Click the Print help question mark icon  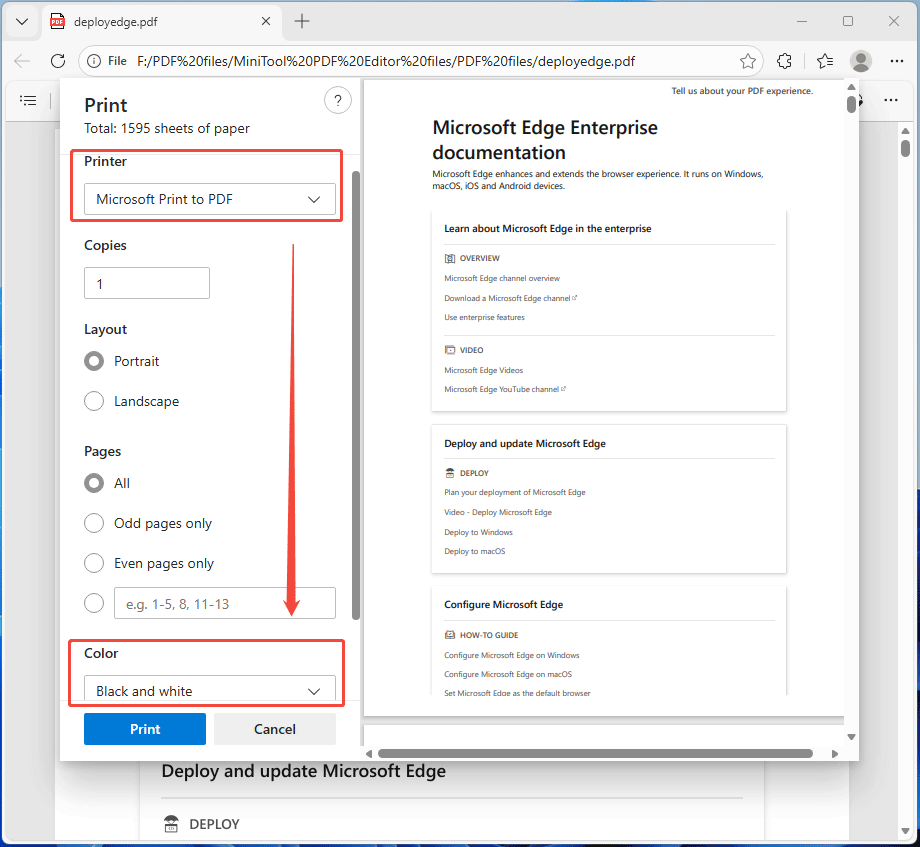(x=338, y=100)
